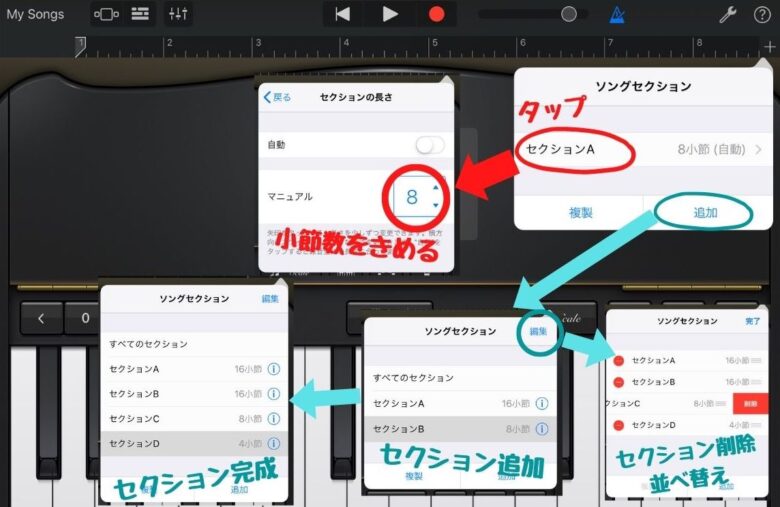Start recording with the red record button

point(436,14)
